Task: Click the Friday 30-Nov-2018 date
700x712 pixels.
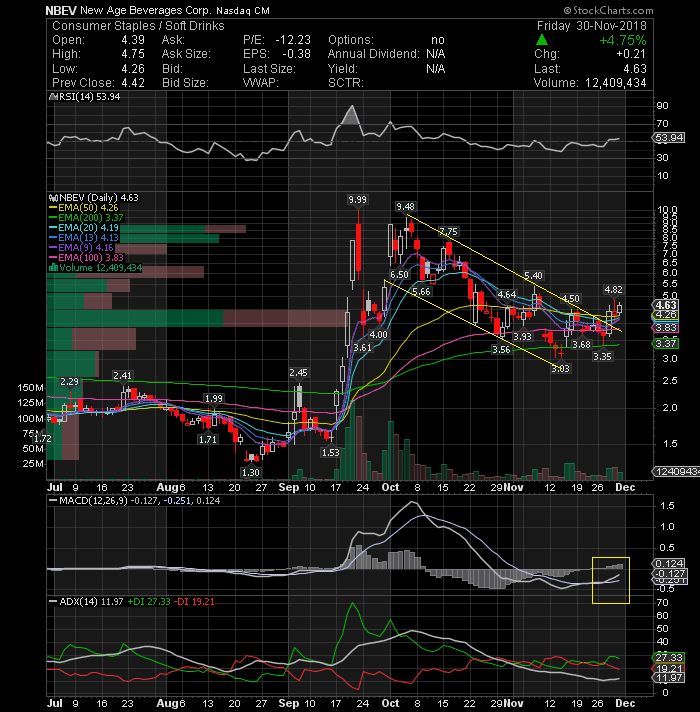Action: click(592, 26)
